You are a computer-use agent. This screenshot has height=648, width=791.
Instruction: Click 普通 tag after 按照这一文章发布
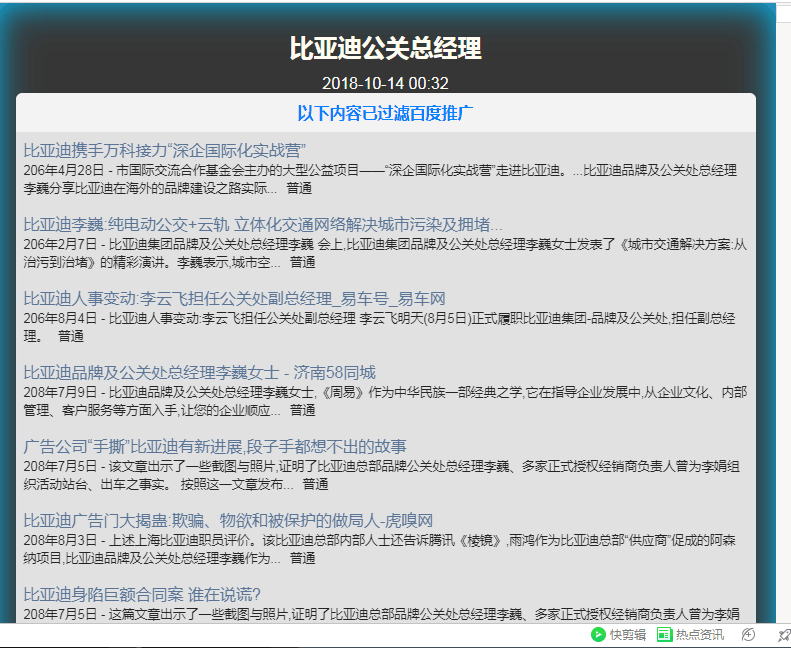315,485
